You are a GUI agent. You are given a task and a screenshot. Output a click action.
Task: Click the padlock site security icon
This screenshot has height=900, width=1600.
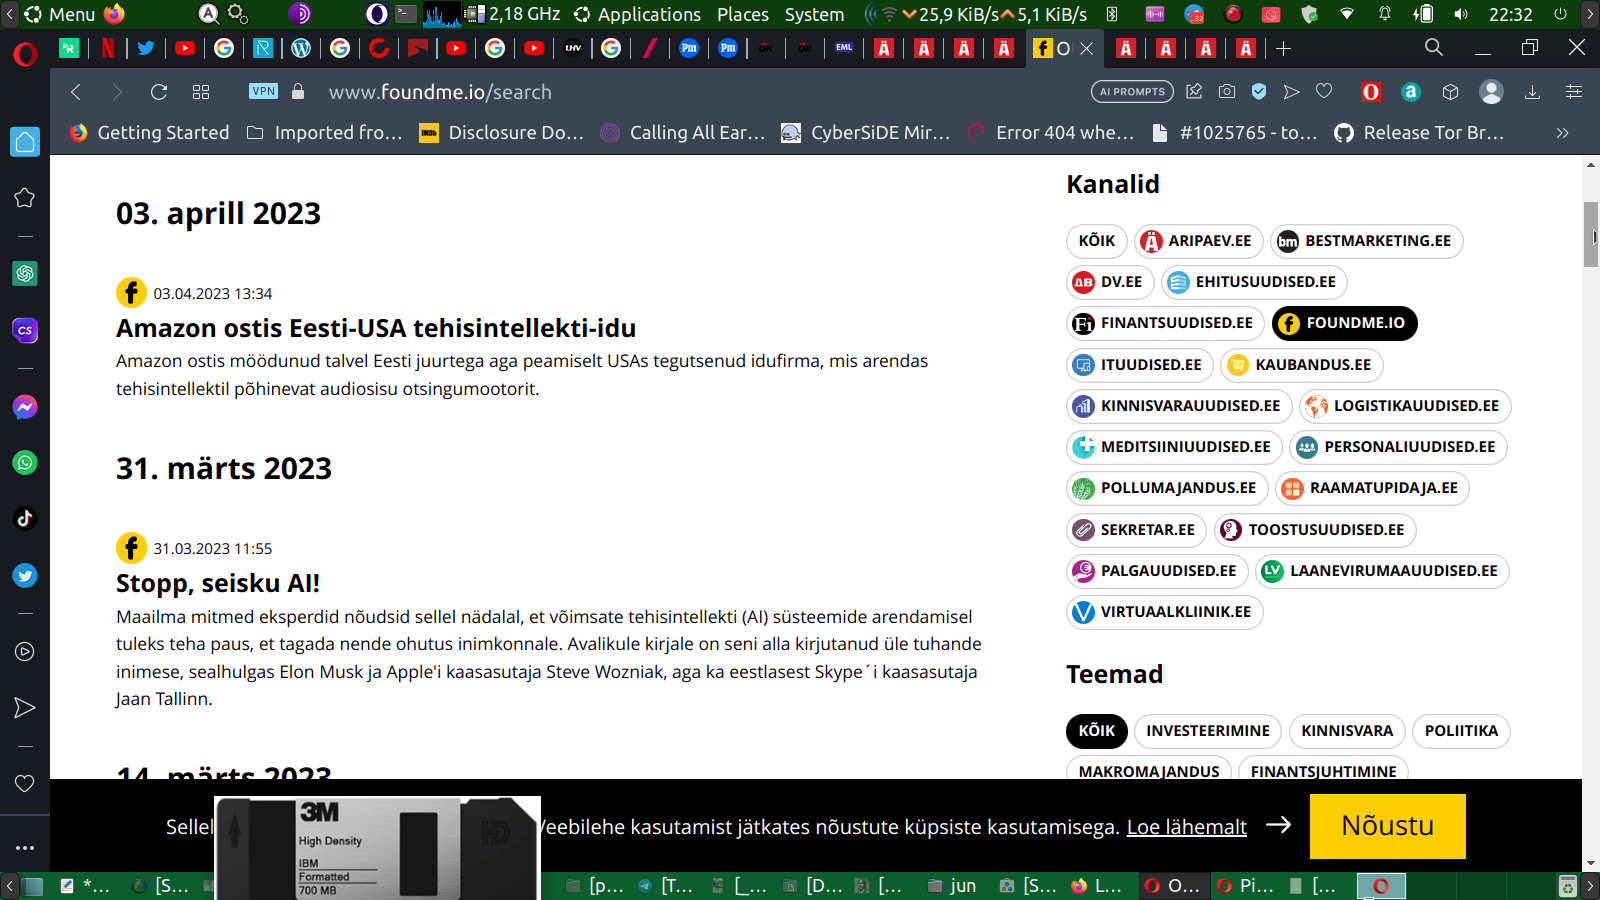[x=298, y=91]
